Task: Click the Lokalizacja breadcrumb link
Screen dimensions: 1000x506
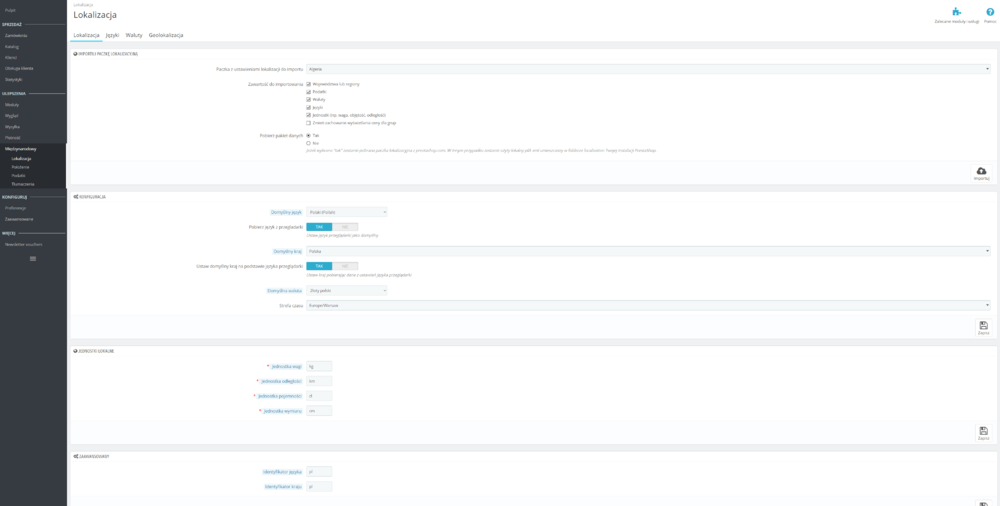Action: (83, 4)
